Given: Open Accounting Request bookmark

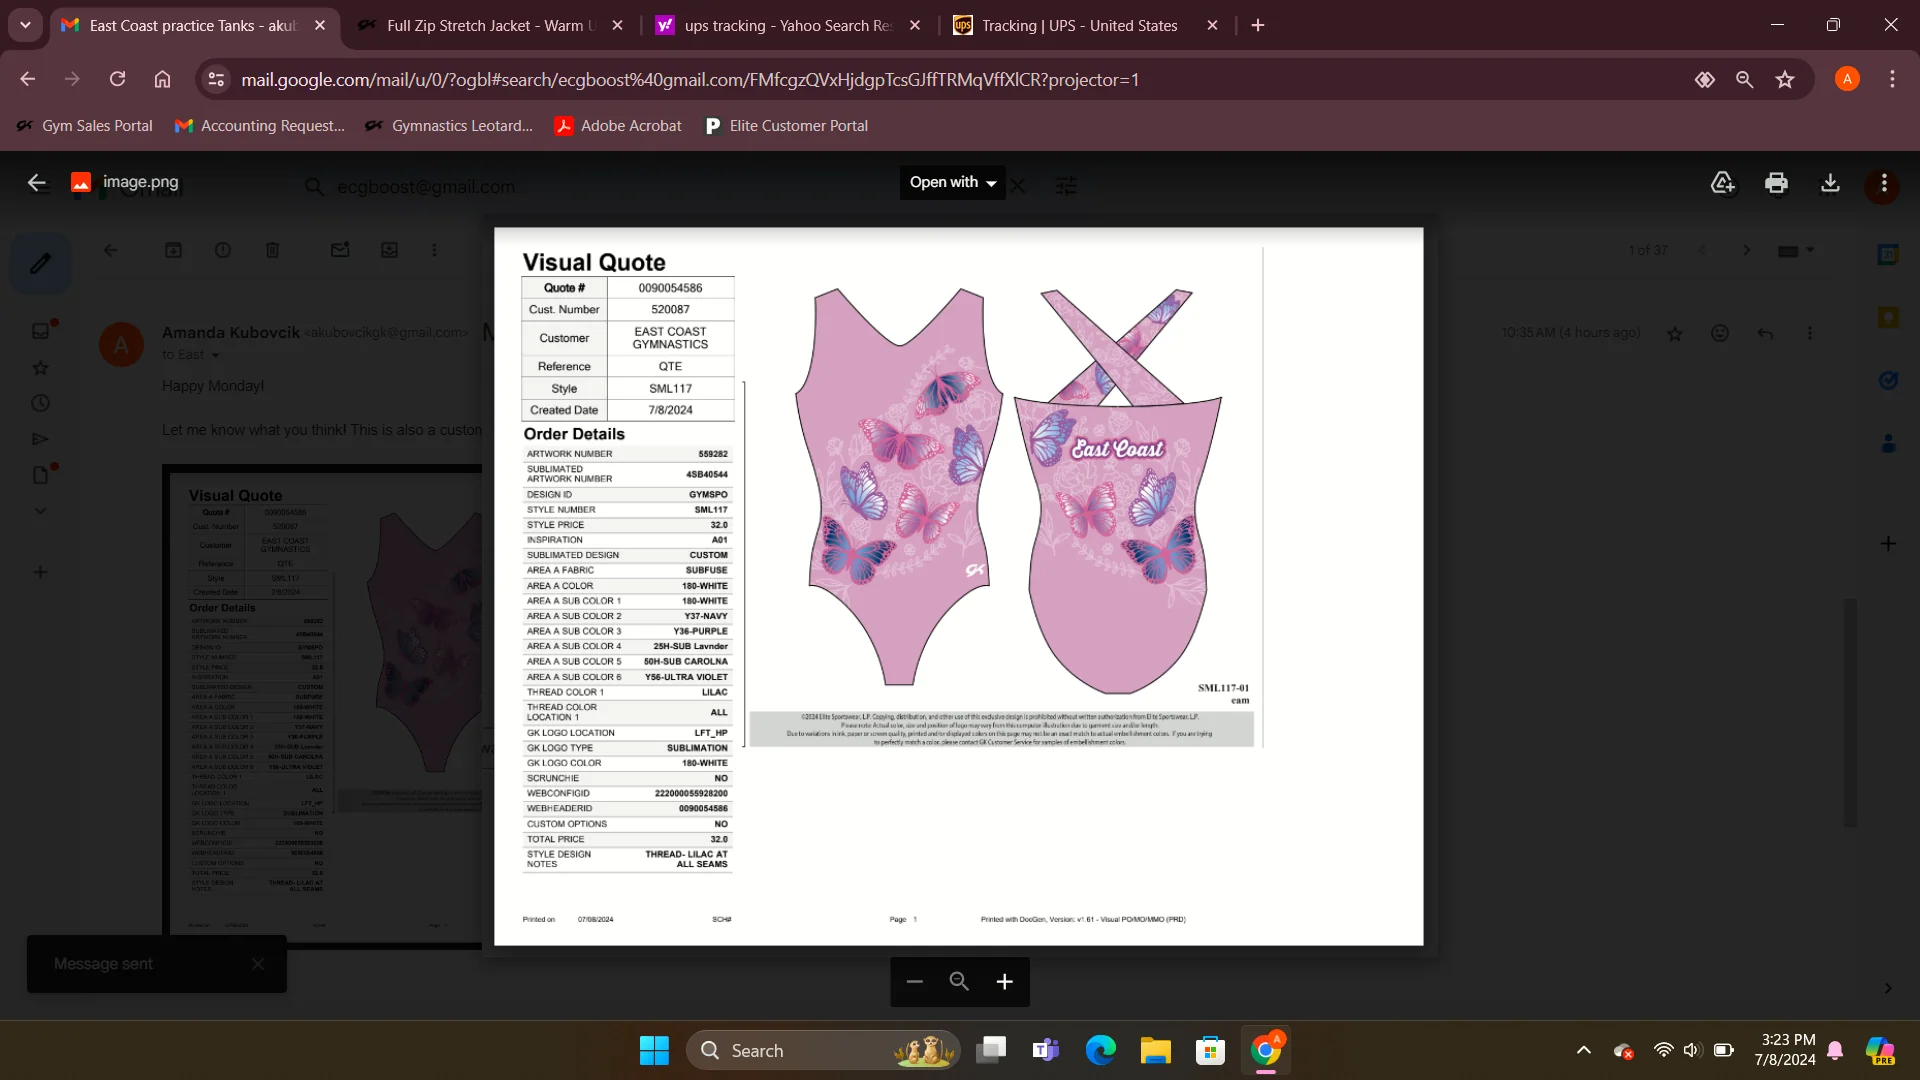Looking at the screenshot, I should tap(260, 126).
